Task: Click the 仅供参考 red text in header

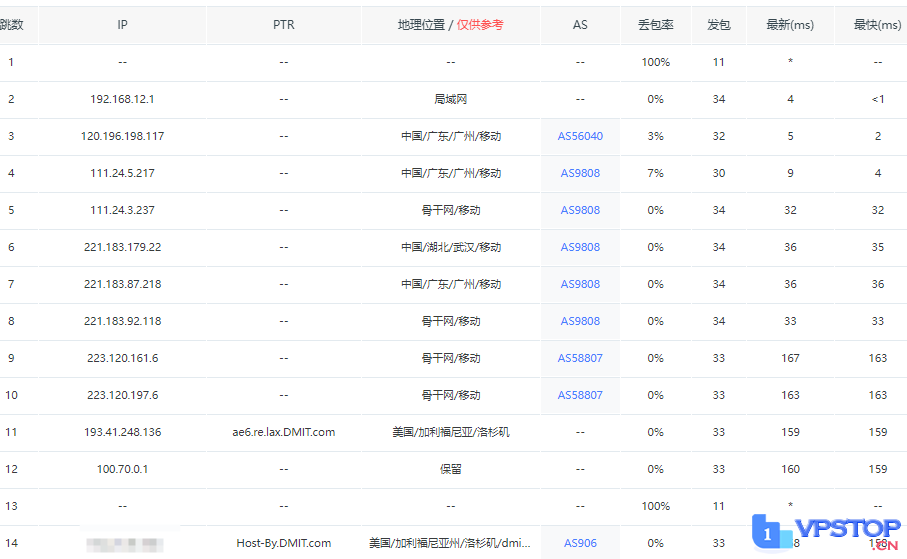Action: [x=480, y=25]
